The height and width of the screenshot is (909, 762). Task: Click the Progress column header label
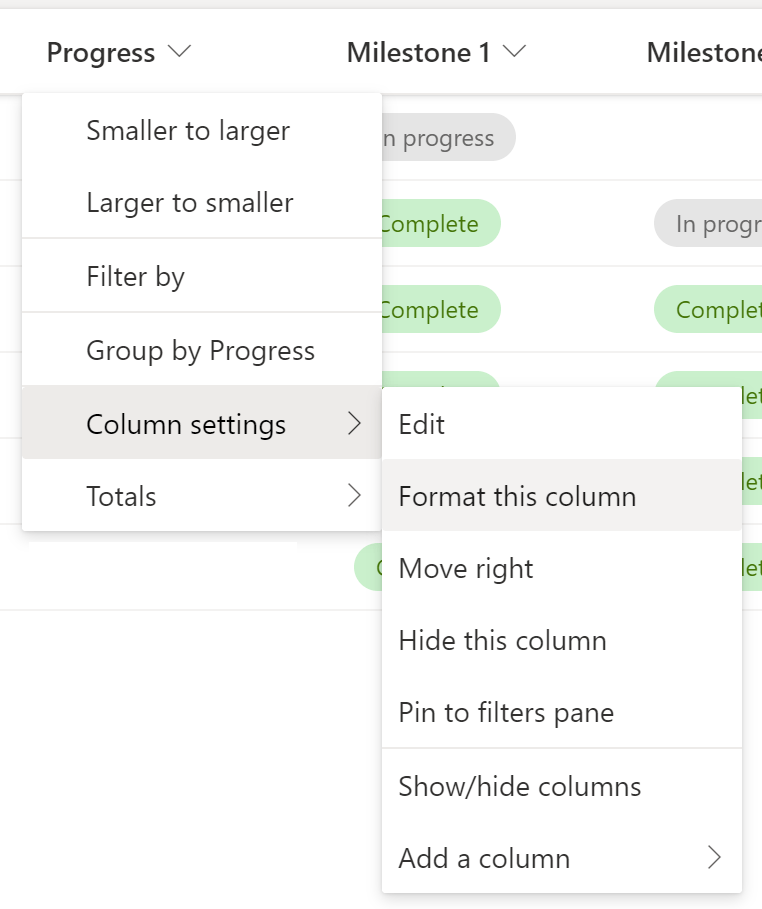[101, 53]
